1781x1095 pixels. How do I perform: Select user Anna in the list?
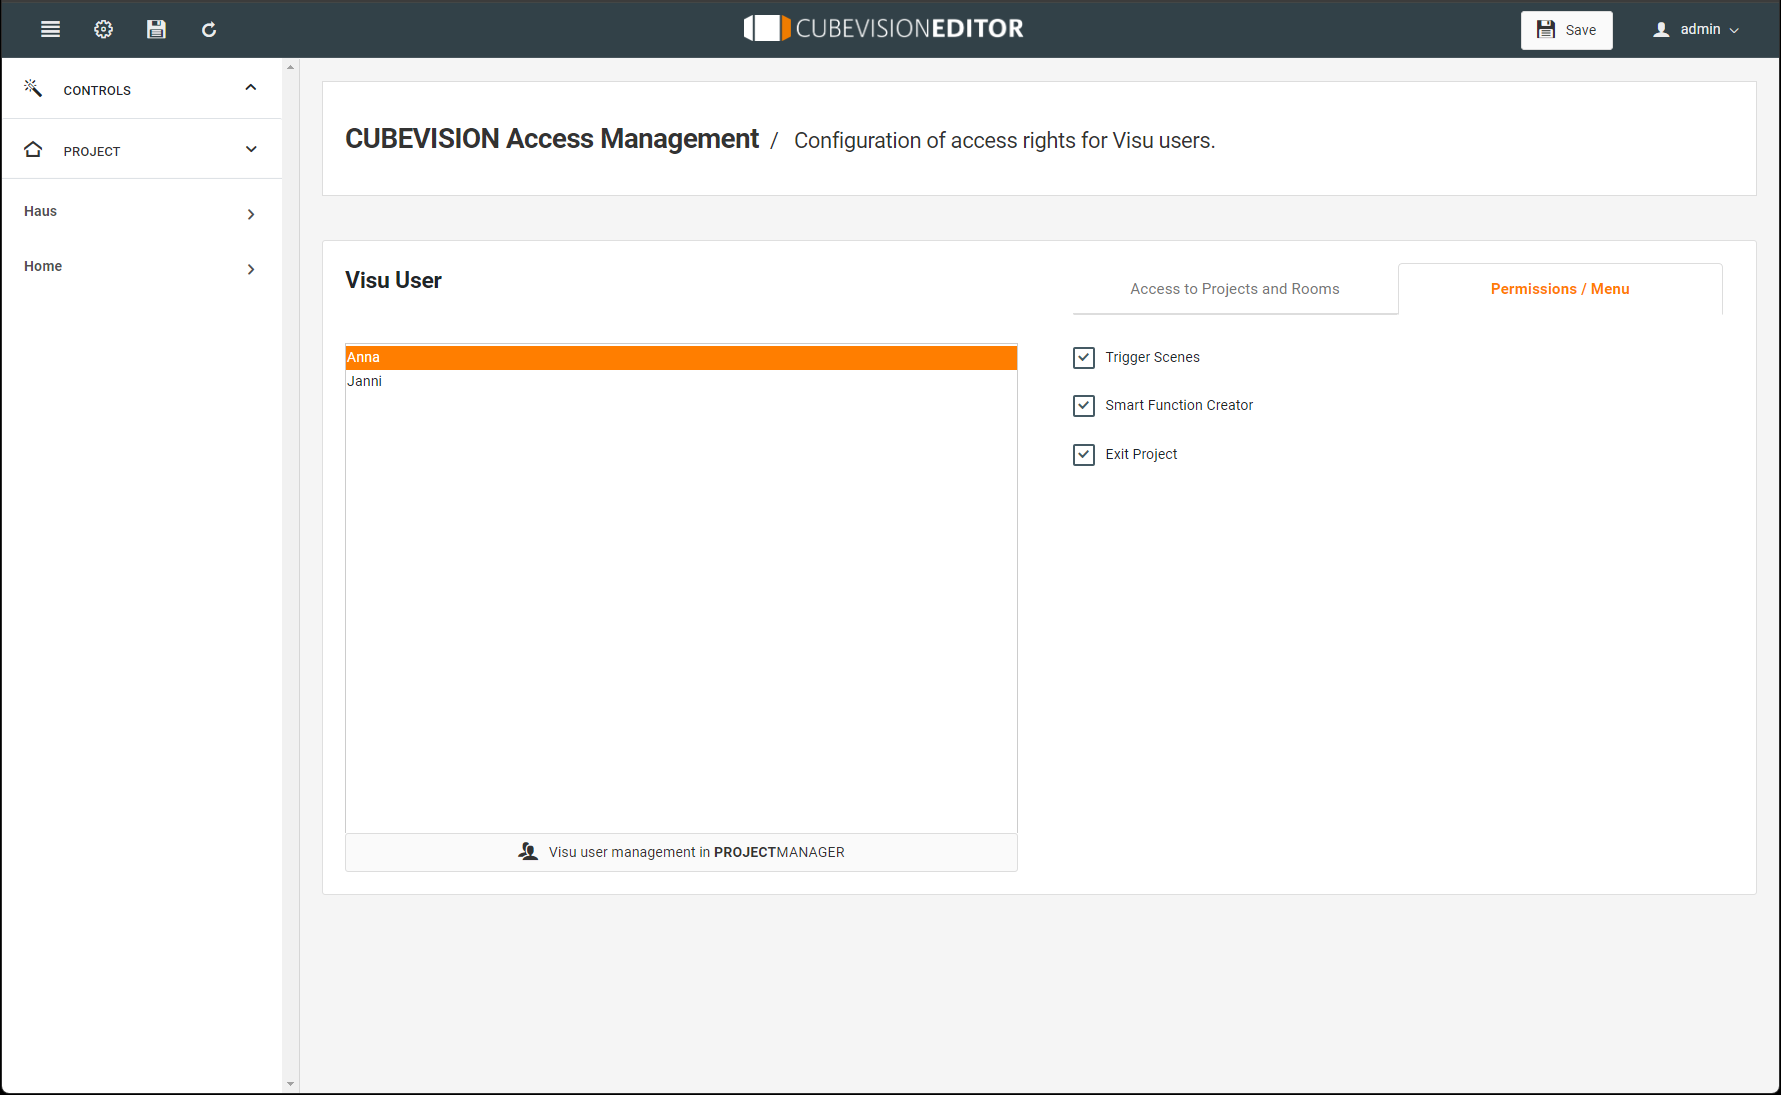click(x=681, y=358)
